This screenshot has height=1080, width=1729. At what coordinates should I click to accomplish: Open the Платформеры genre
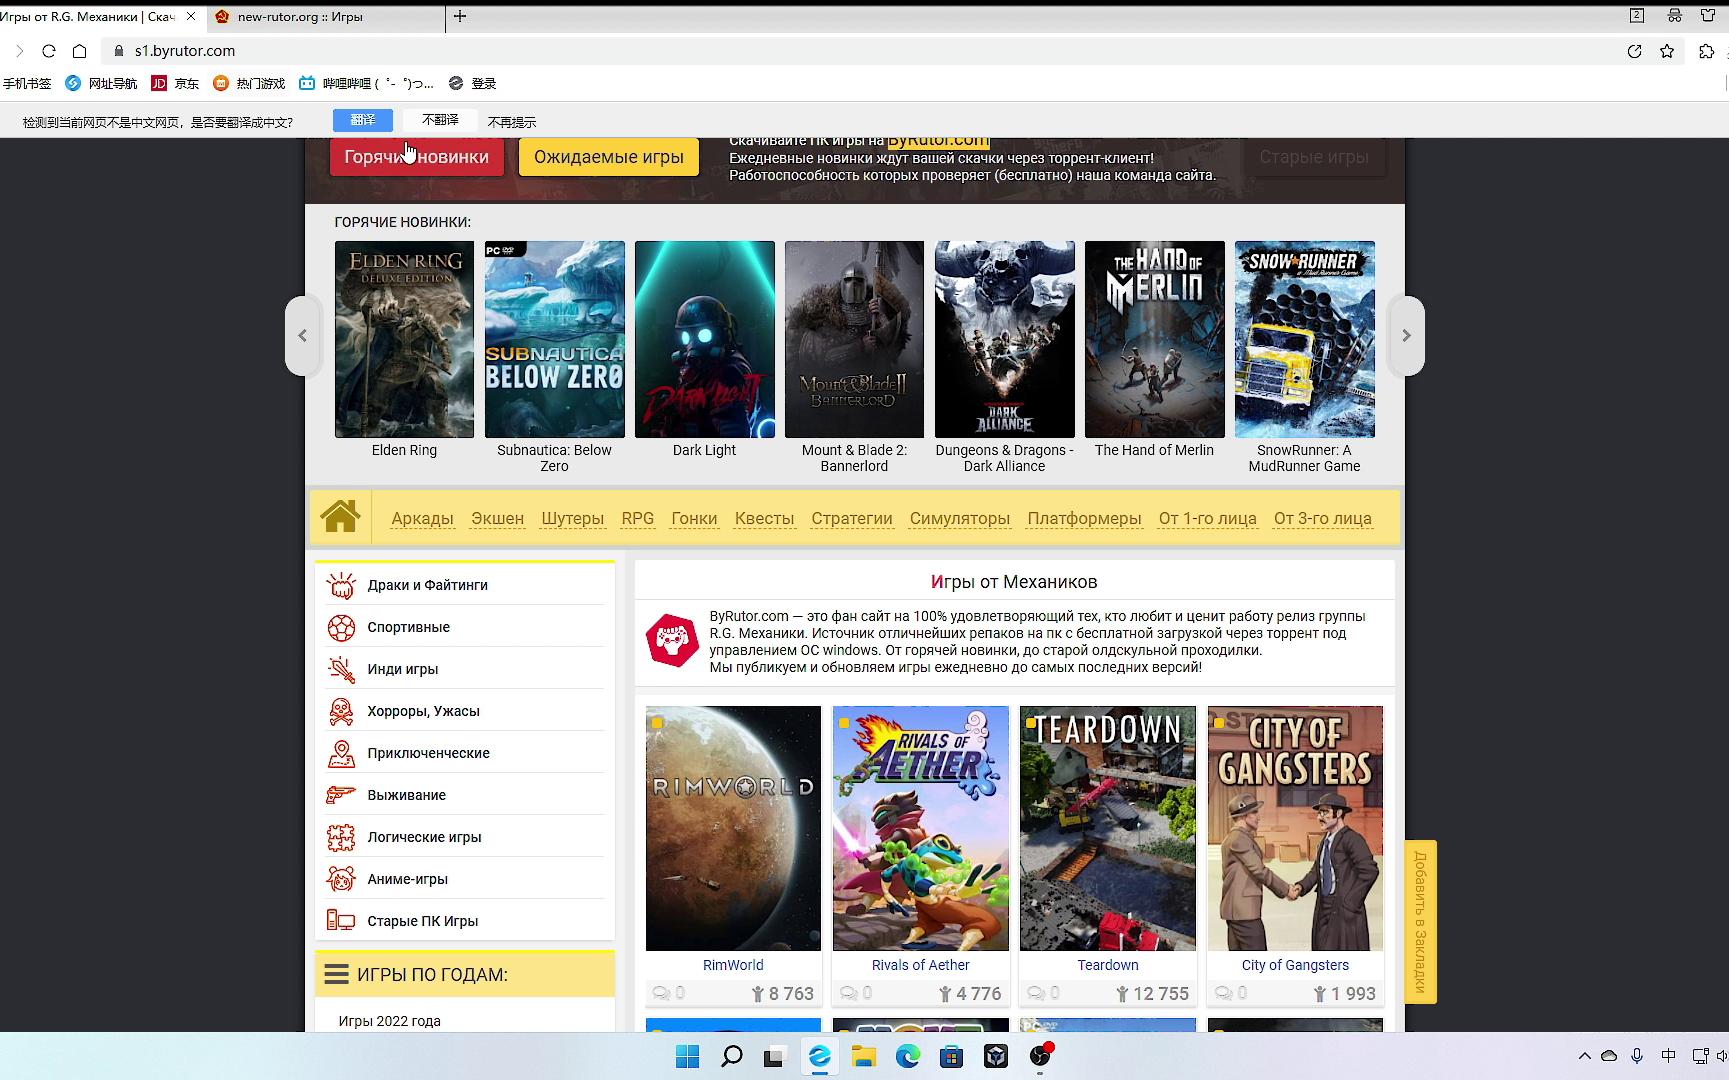tap(1084, 518)
